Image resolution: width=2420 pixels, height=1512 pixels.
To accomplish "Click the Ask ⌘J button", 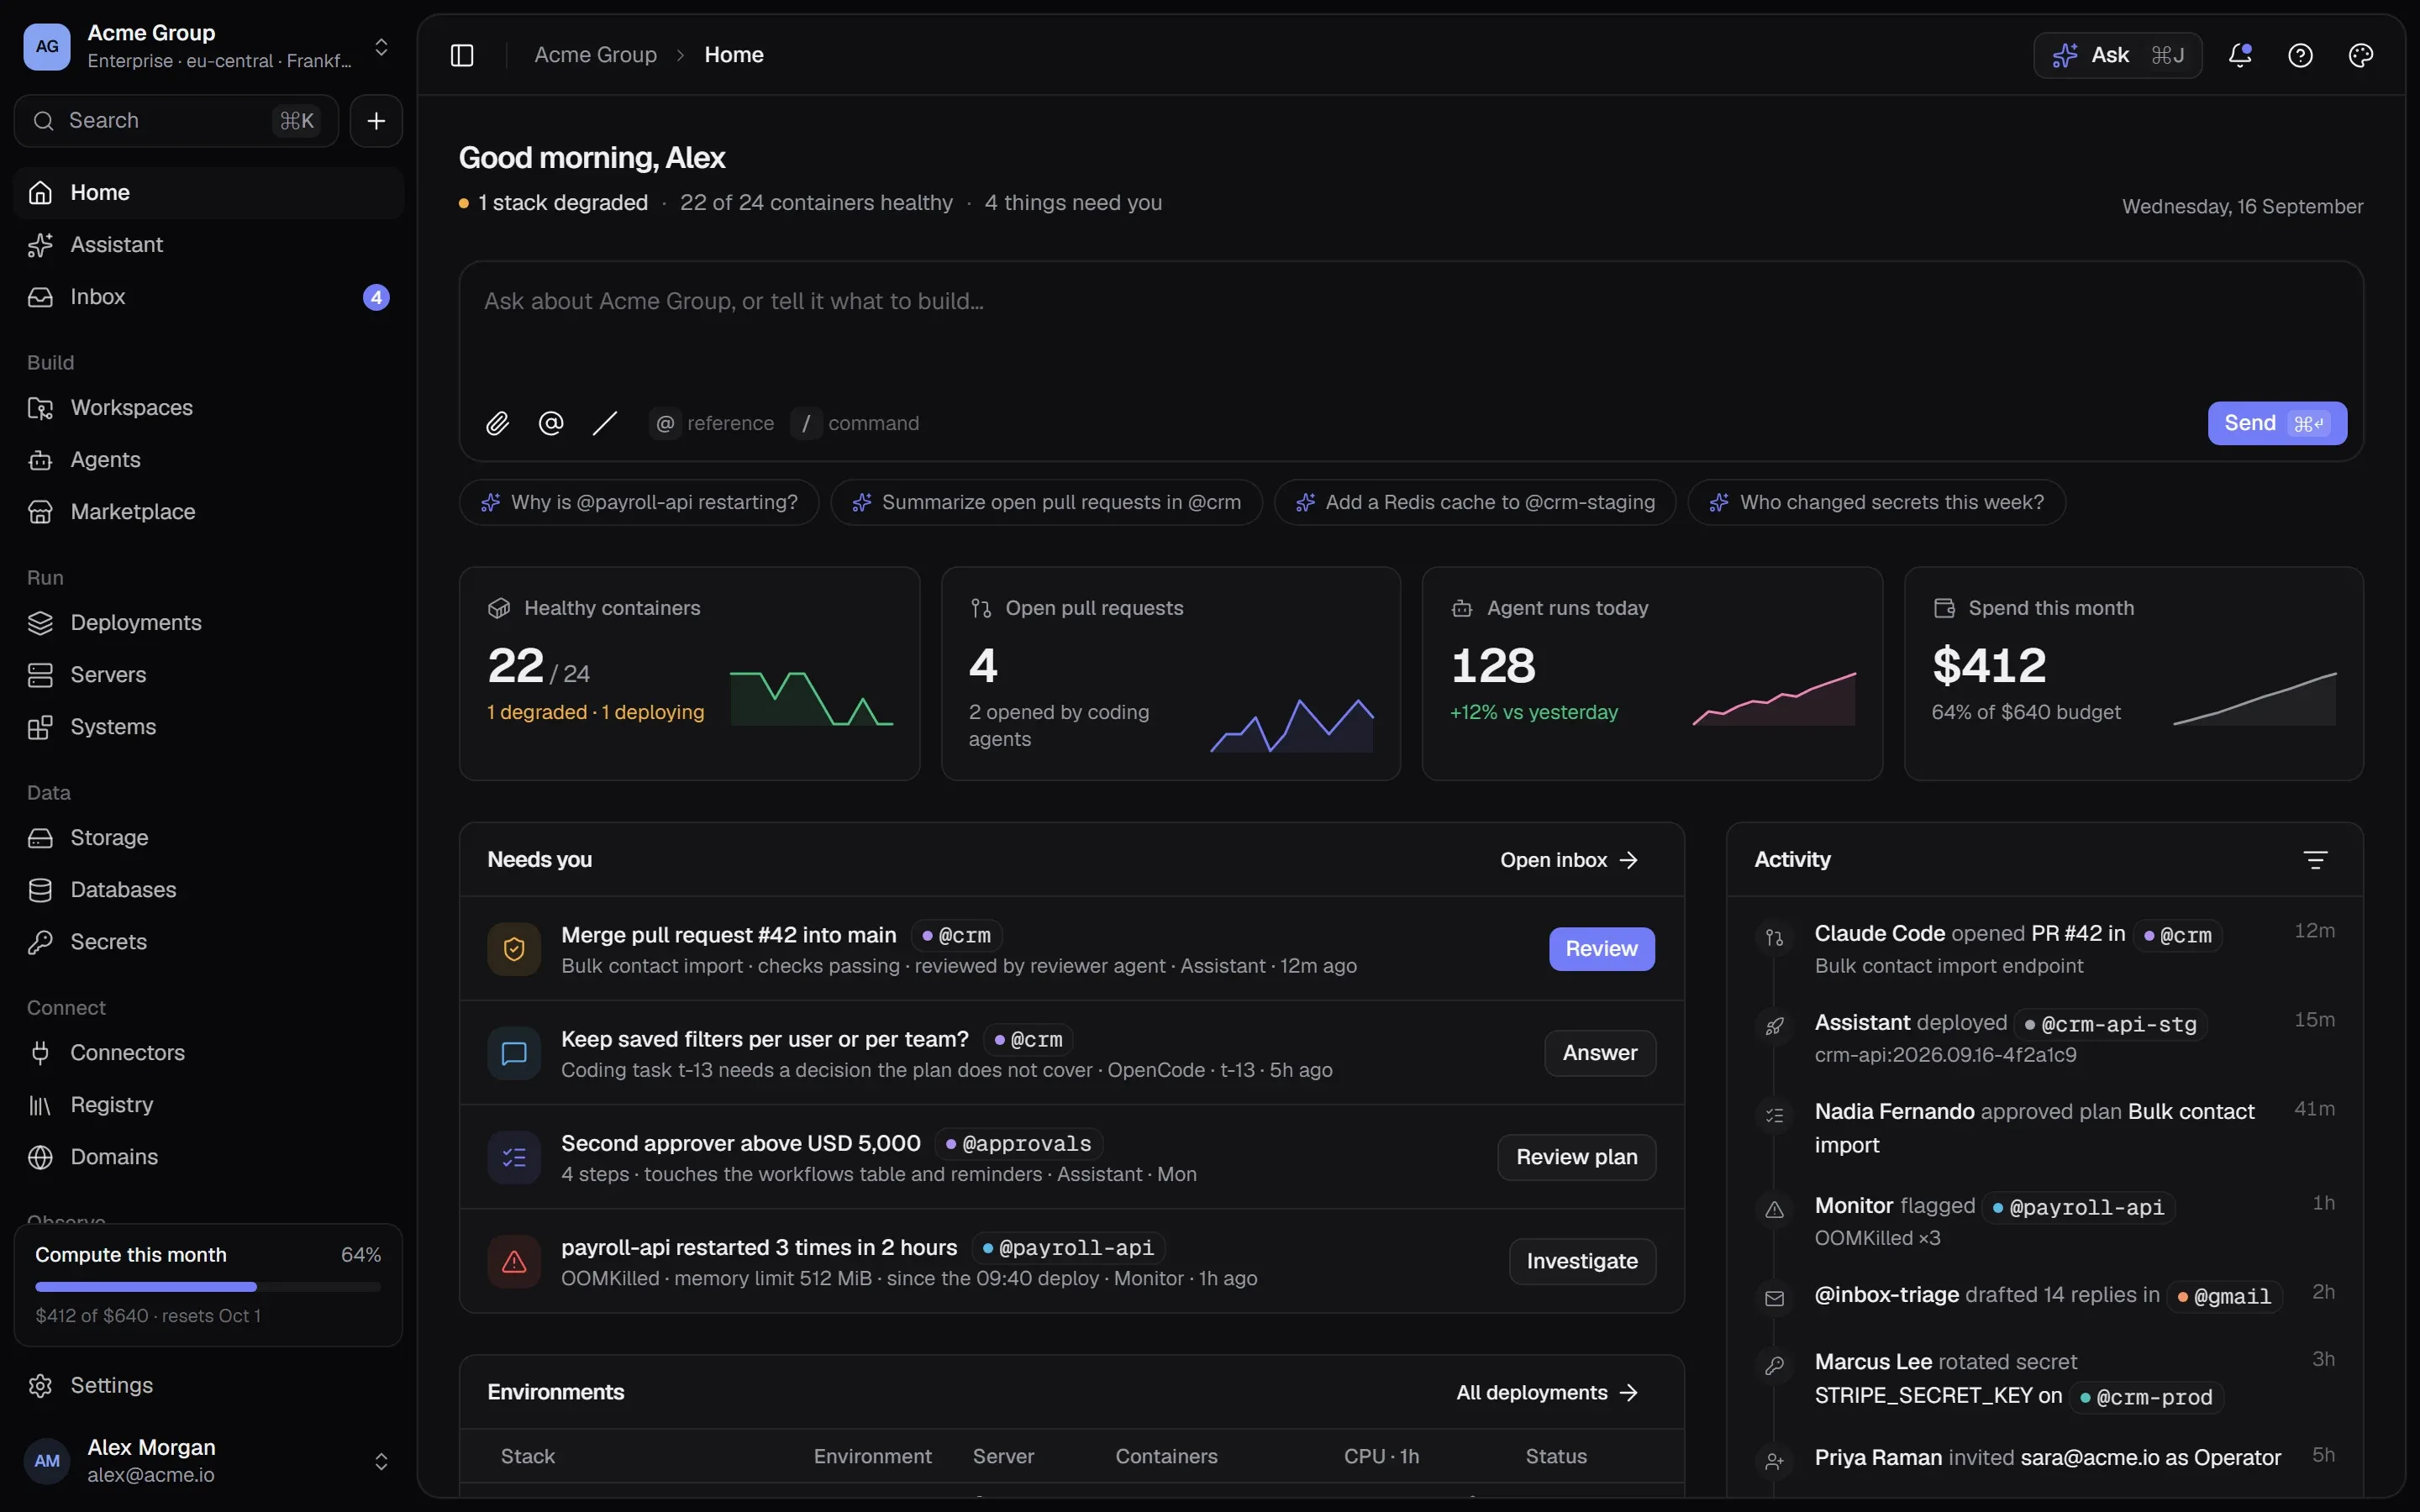I will pos(2118,55).
